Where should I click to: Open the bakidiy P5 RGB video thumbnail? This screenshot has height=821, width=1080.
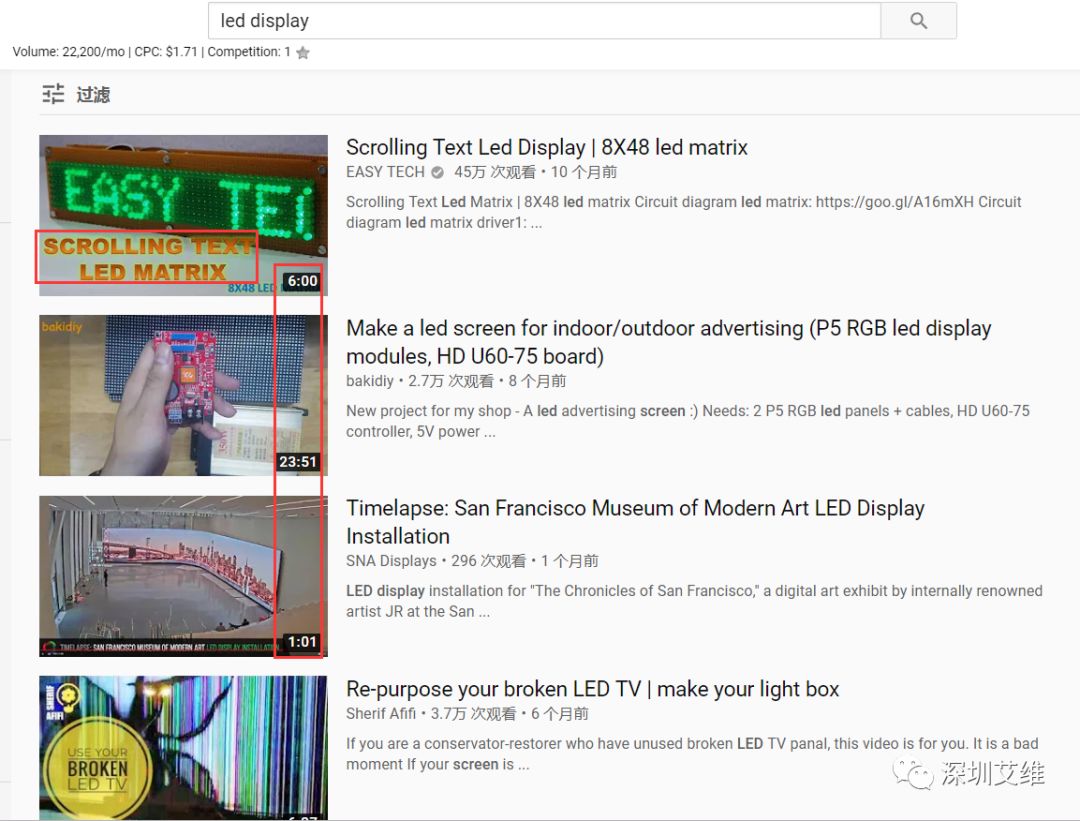(183, 395)
